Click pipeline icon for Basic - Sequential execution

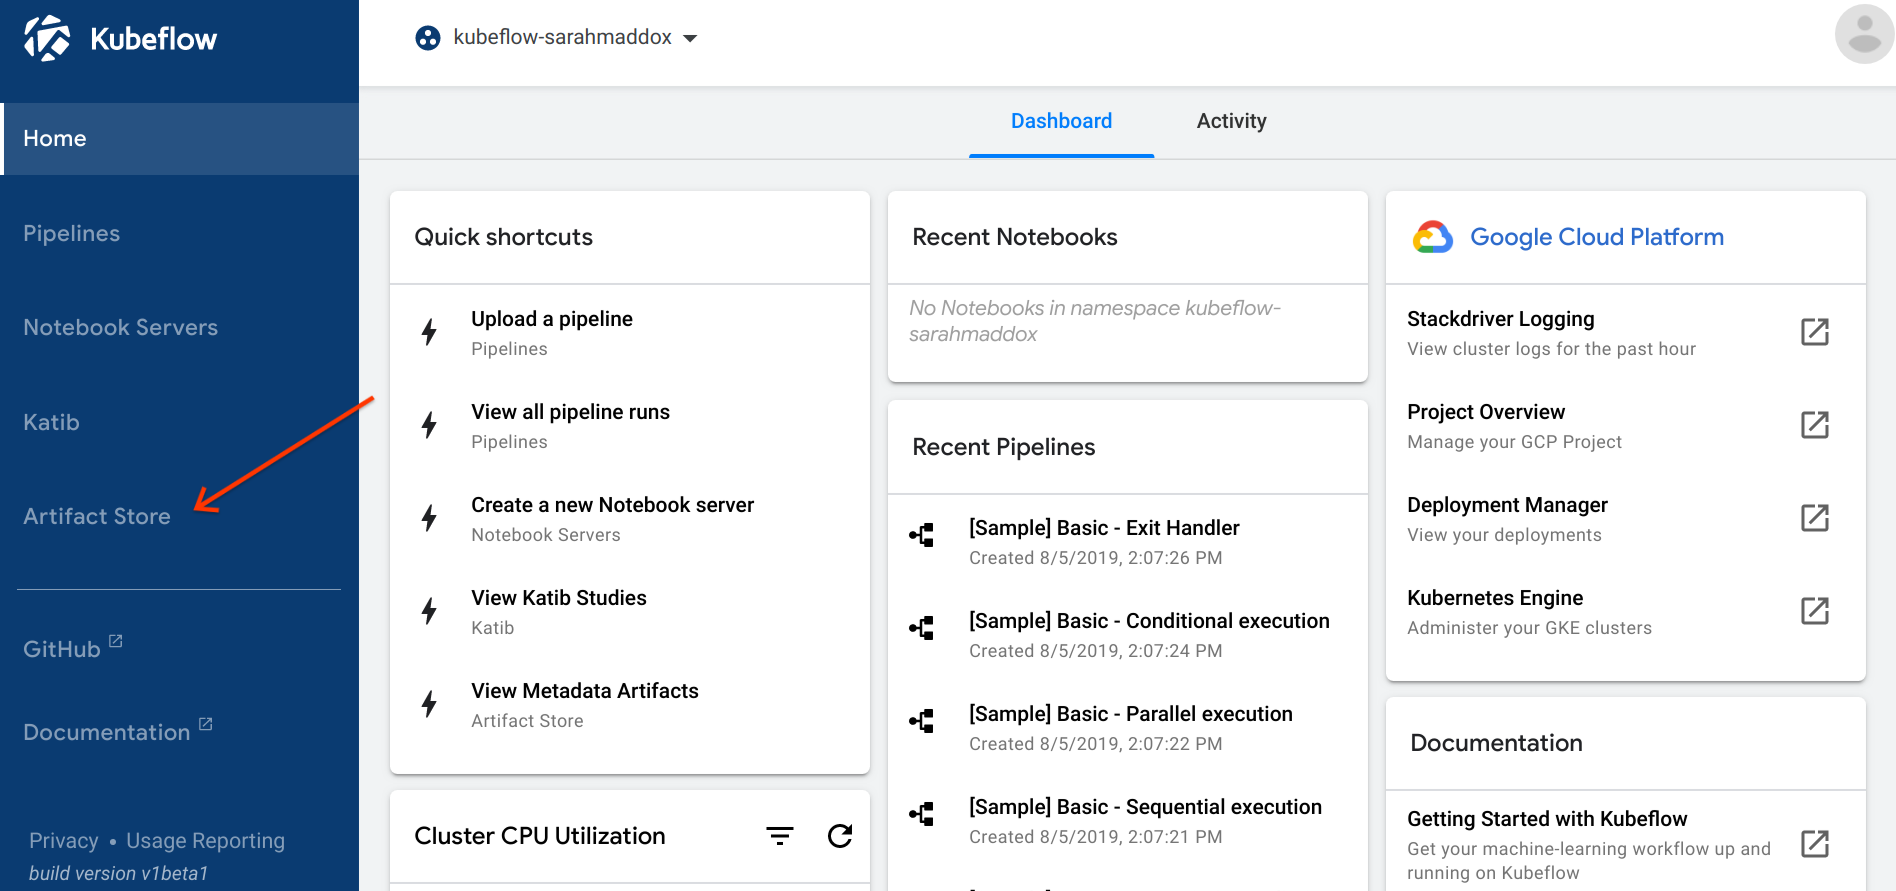coord(922,814)
